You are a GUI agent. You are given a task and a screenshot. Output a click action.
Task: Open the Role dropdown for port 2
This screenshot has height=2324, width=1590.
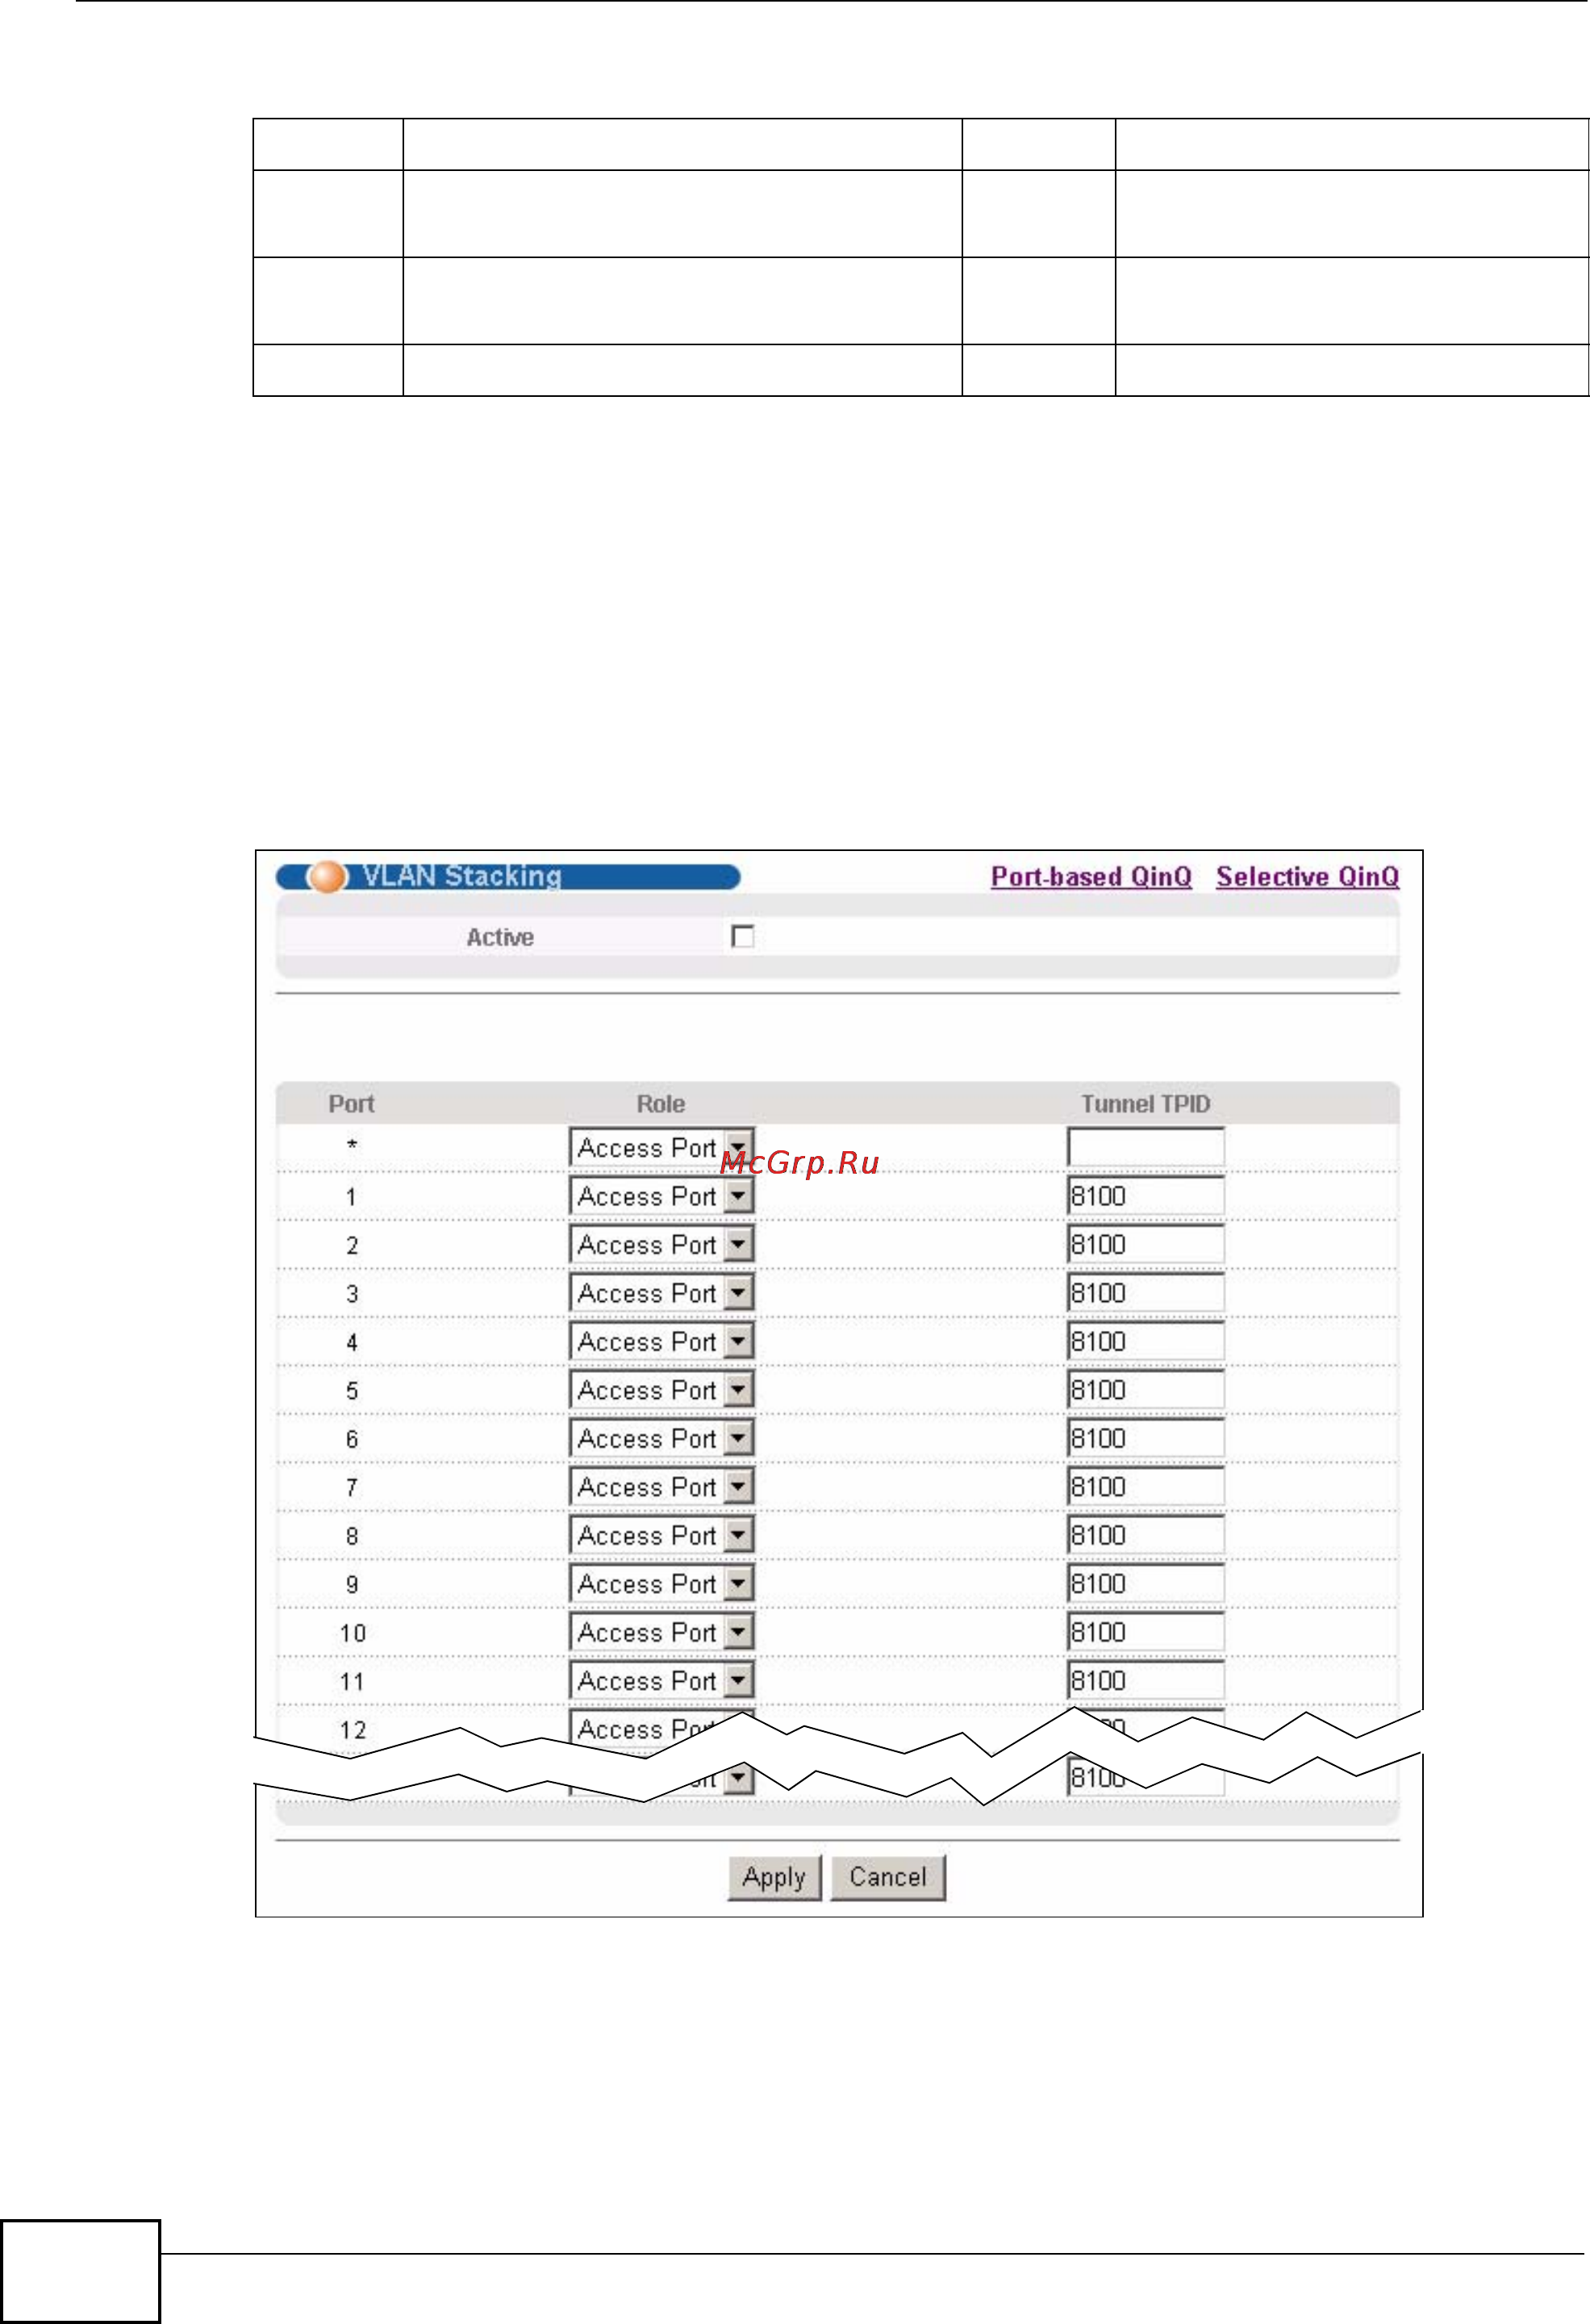point(662,1244)
